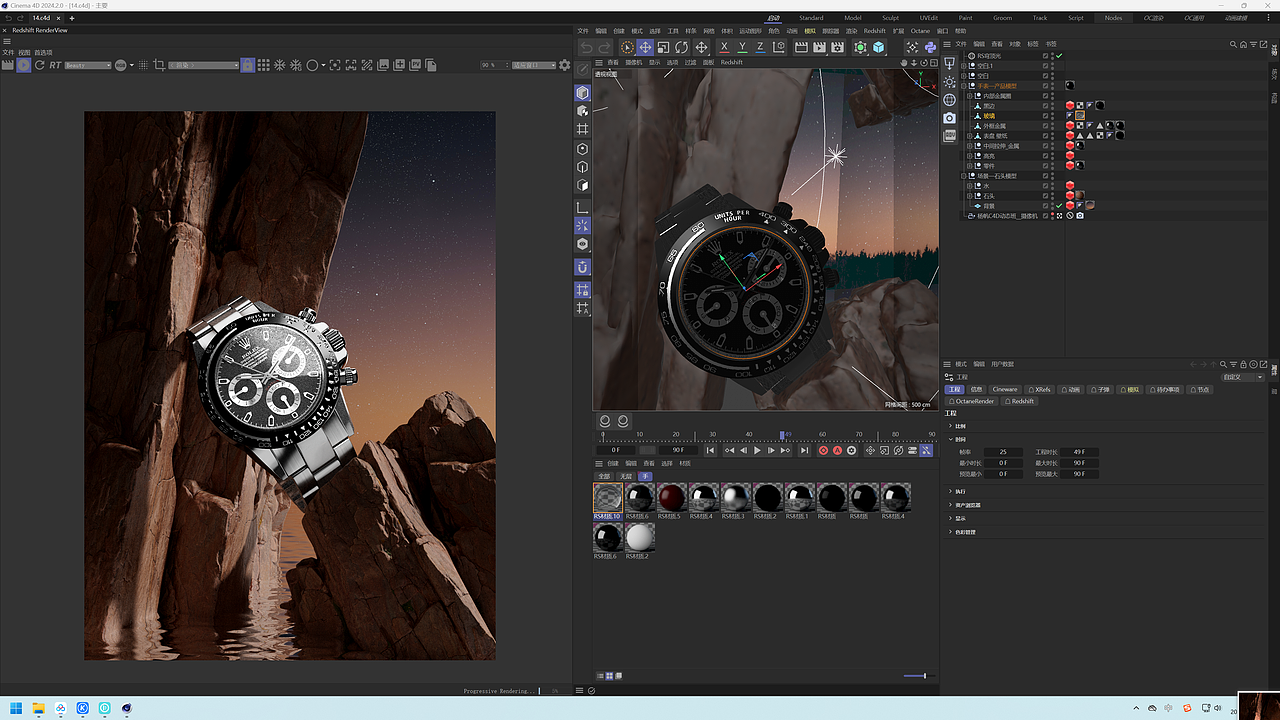The height and width of the screenshot is (720, 1280).
Task: Click the globe icon beside the Object Manager
Action: coord(949,100)
